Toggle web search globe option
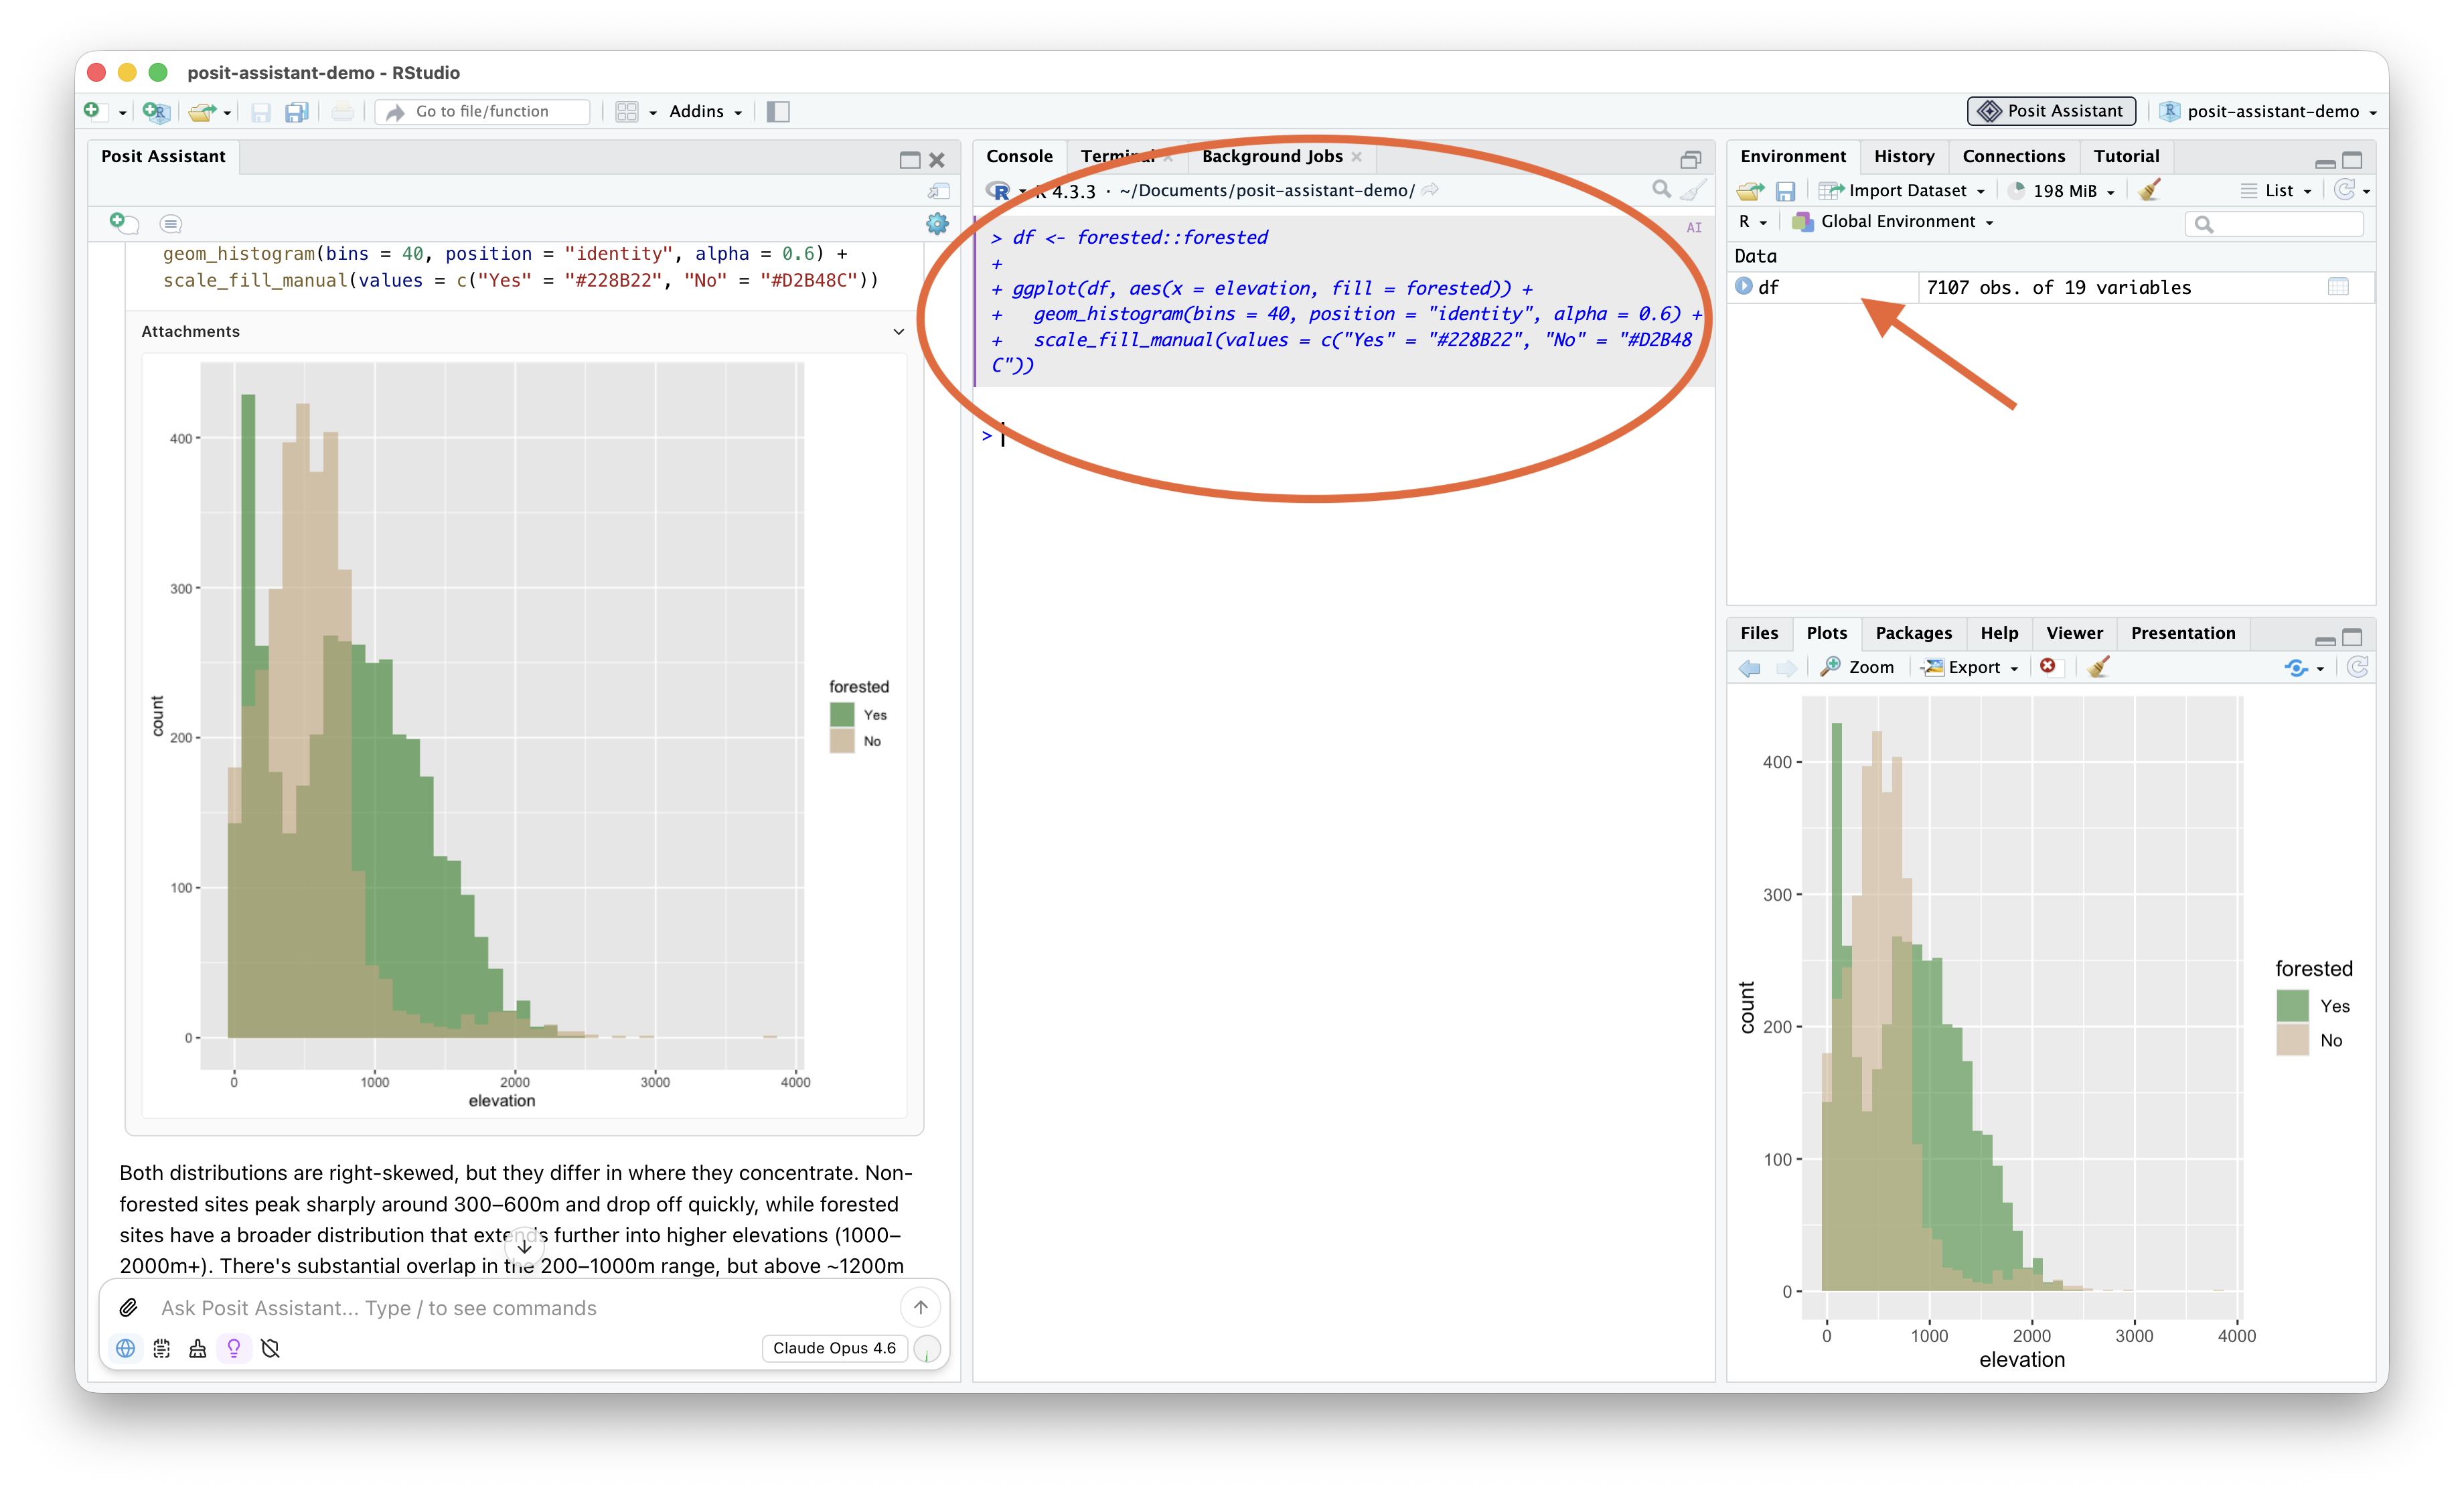Image resolution: width=2464 pixels, height=1492 pixels. [x=126, y=1348]
